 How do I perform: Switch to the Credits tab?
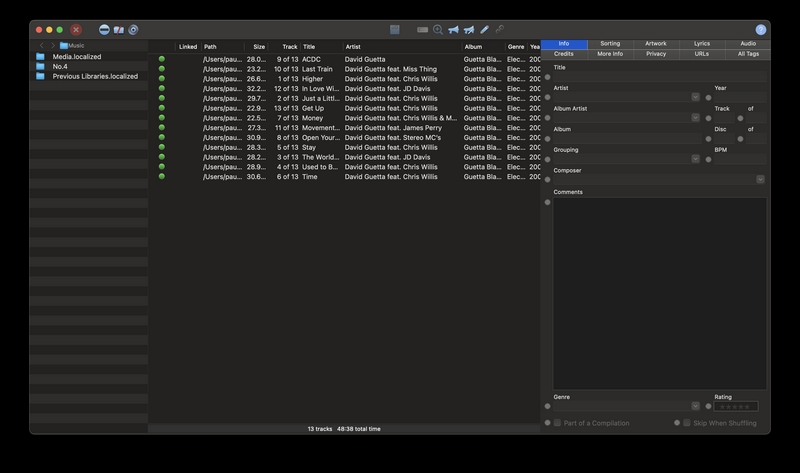(564, 54)
